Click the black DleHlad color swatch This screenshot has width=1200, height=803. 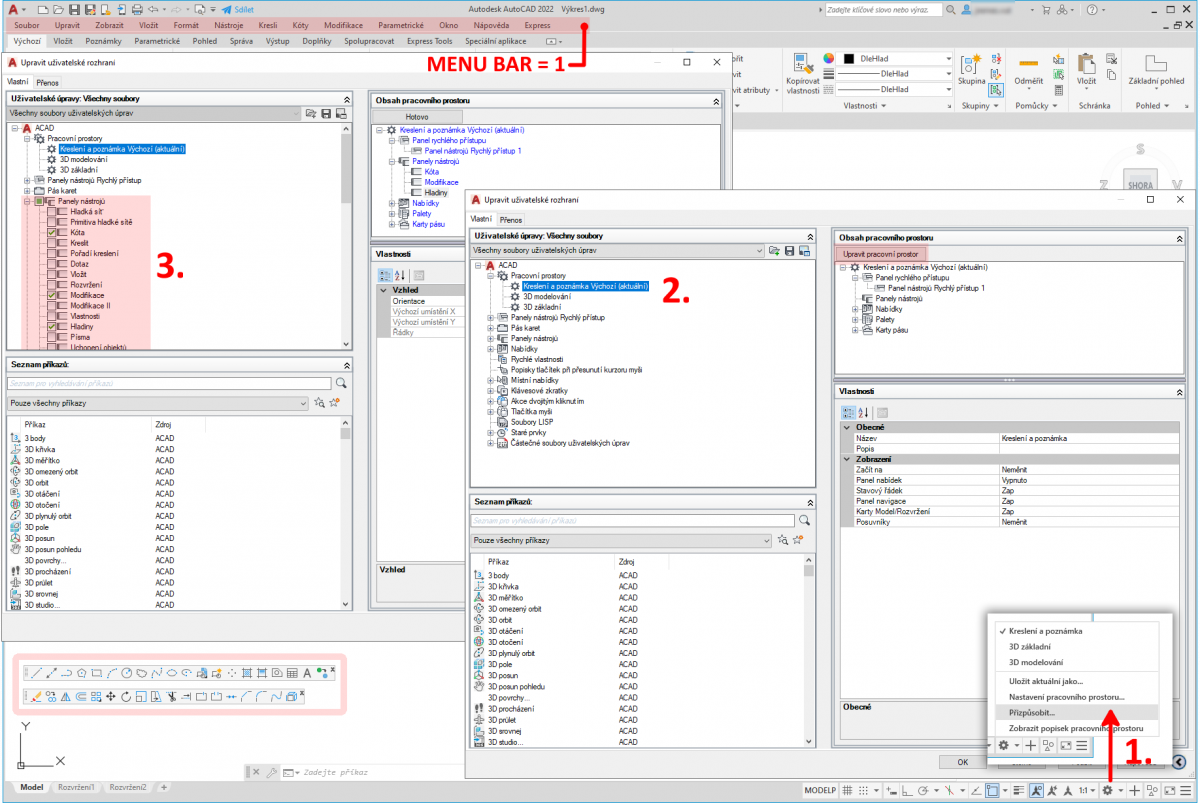849,59
